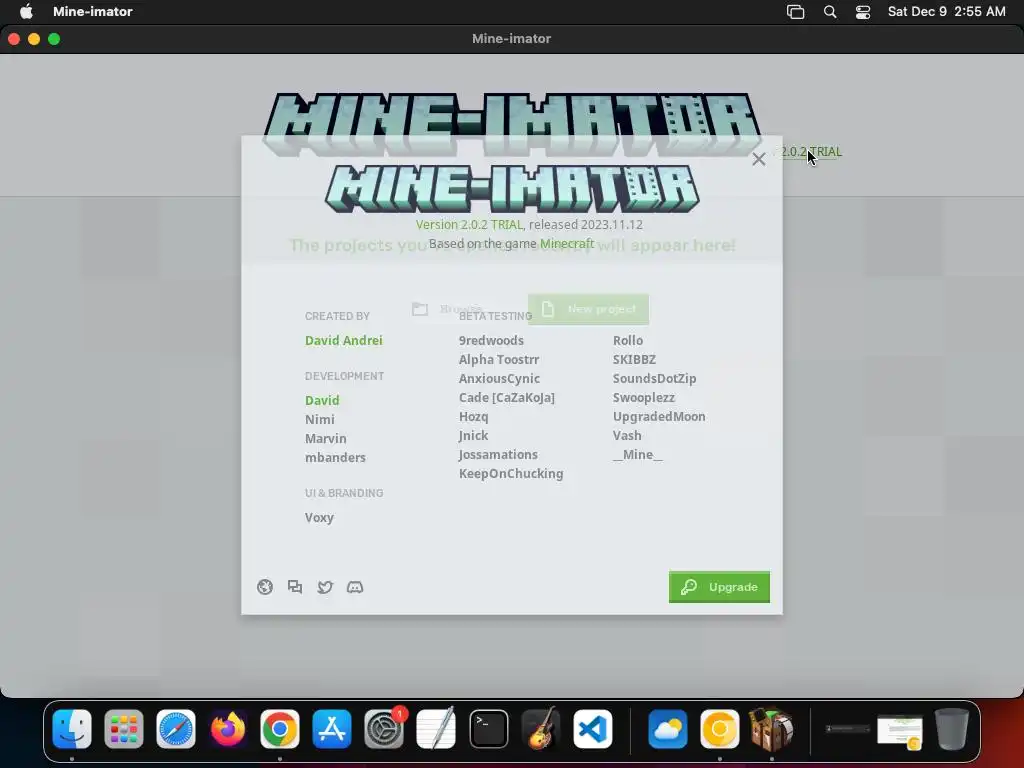Follow the Minecraft link
The width and height of the screenshot is (1024, 768).
[x=567, y=244]
